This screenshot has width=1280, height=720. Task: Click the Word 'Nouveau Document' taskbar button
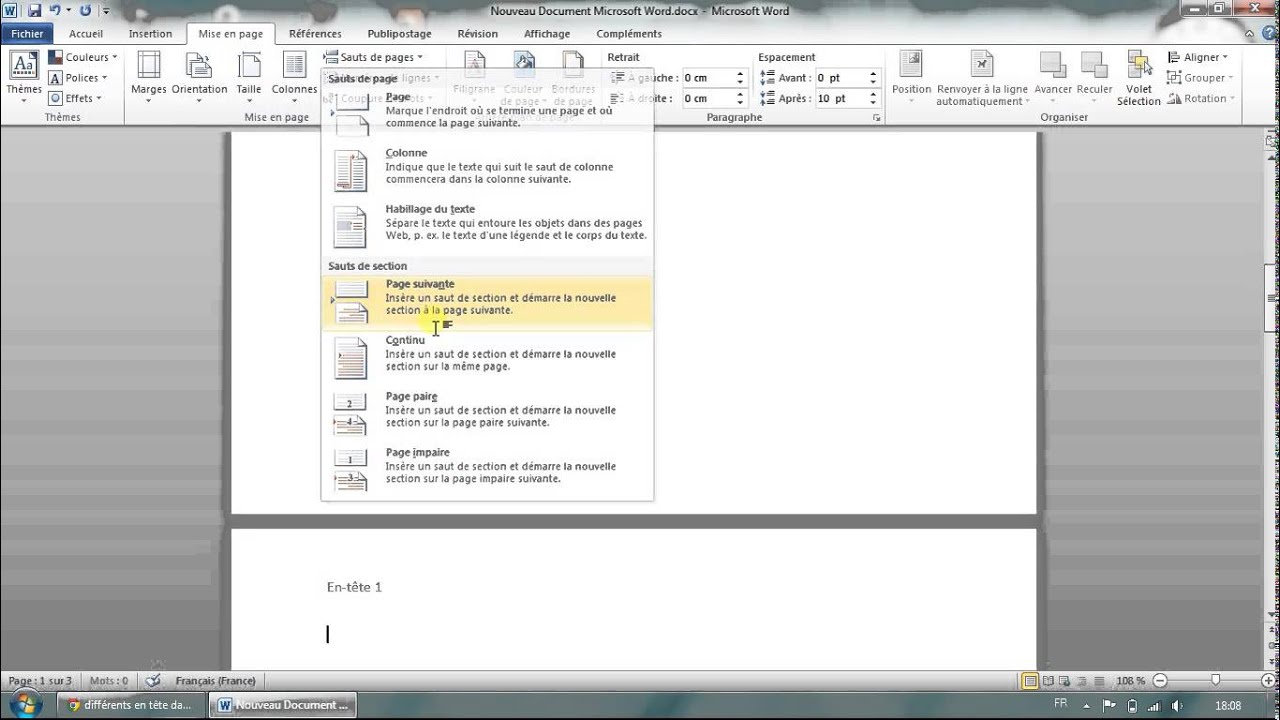coord(282,705)
